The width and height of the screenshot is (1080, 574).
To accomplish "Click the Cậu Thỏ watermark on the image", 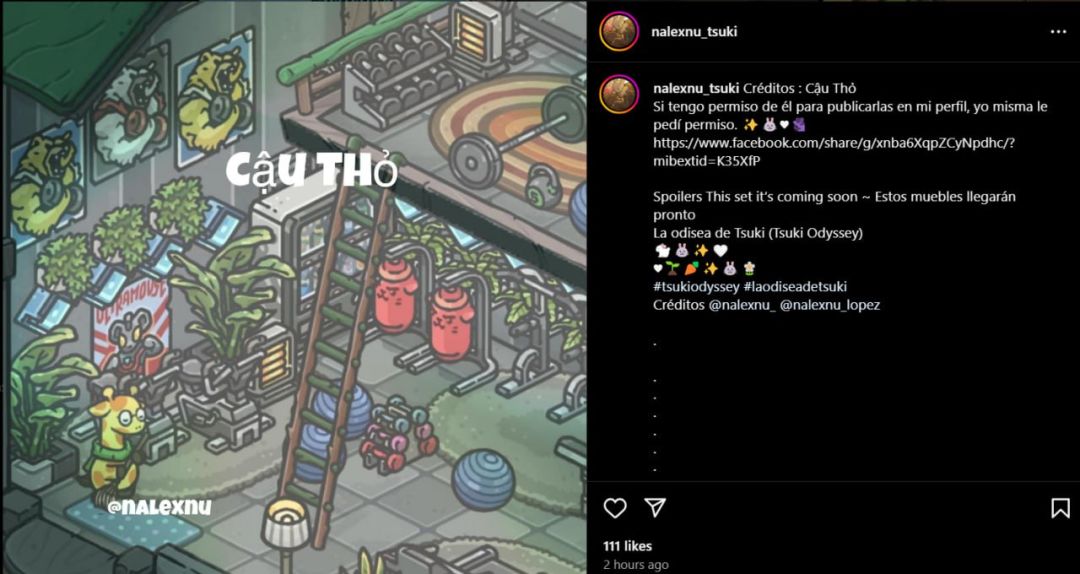I will coord(312,172).
